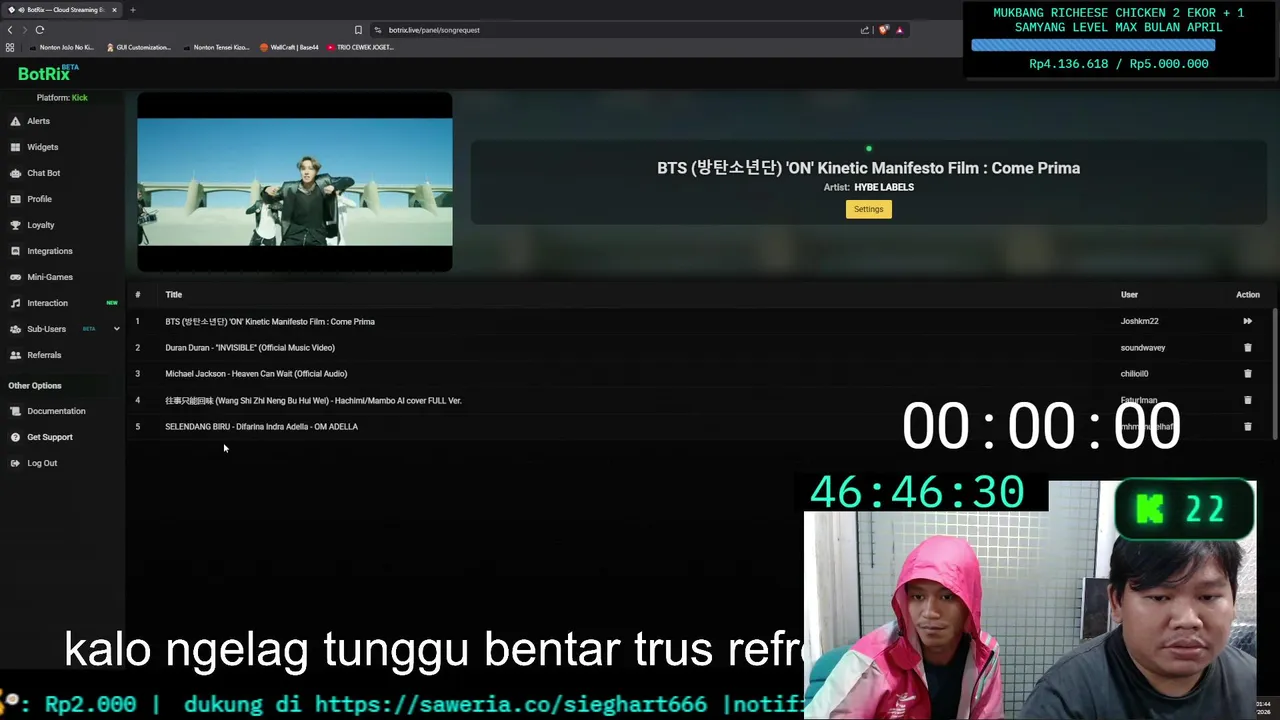Click the share icon in address bar
This screenshot has height=720, width=1280.
tap(865, 30)
